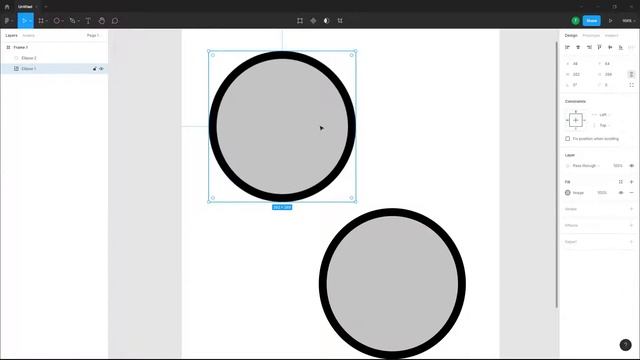Screen dimensions: 640x360
Task: Switch to the Untitled file tab
Action: (x=25, y=7)
